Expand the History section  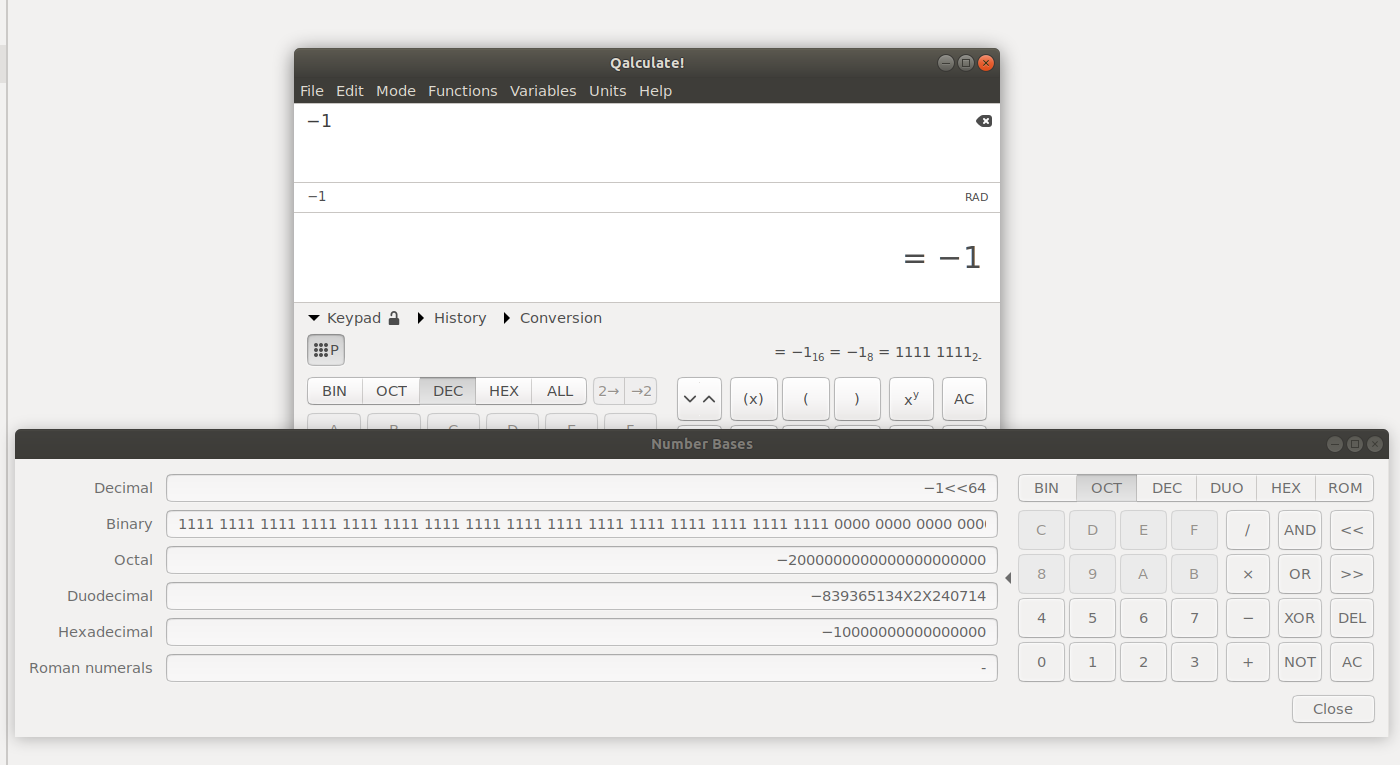pyautogui.click(x=451, y=318)
